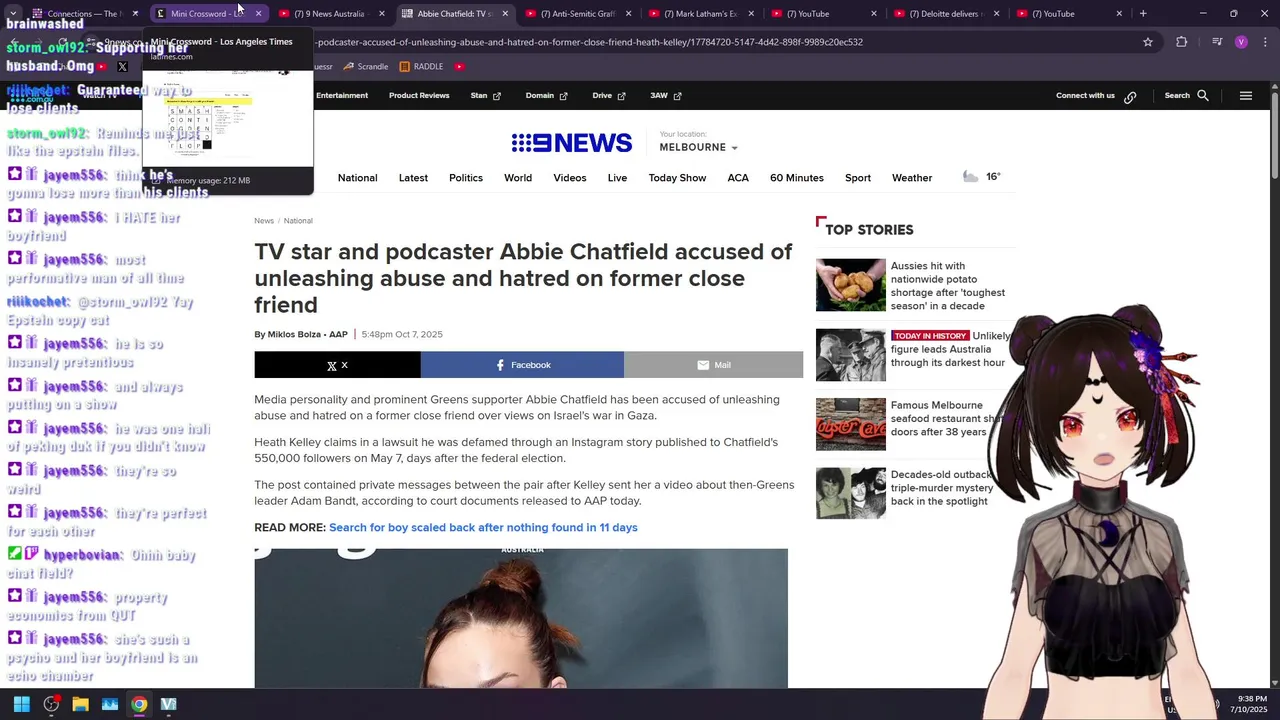
Task: Open the ACA menu item
Action: click(x=738, y=178)
